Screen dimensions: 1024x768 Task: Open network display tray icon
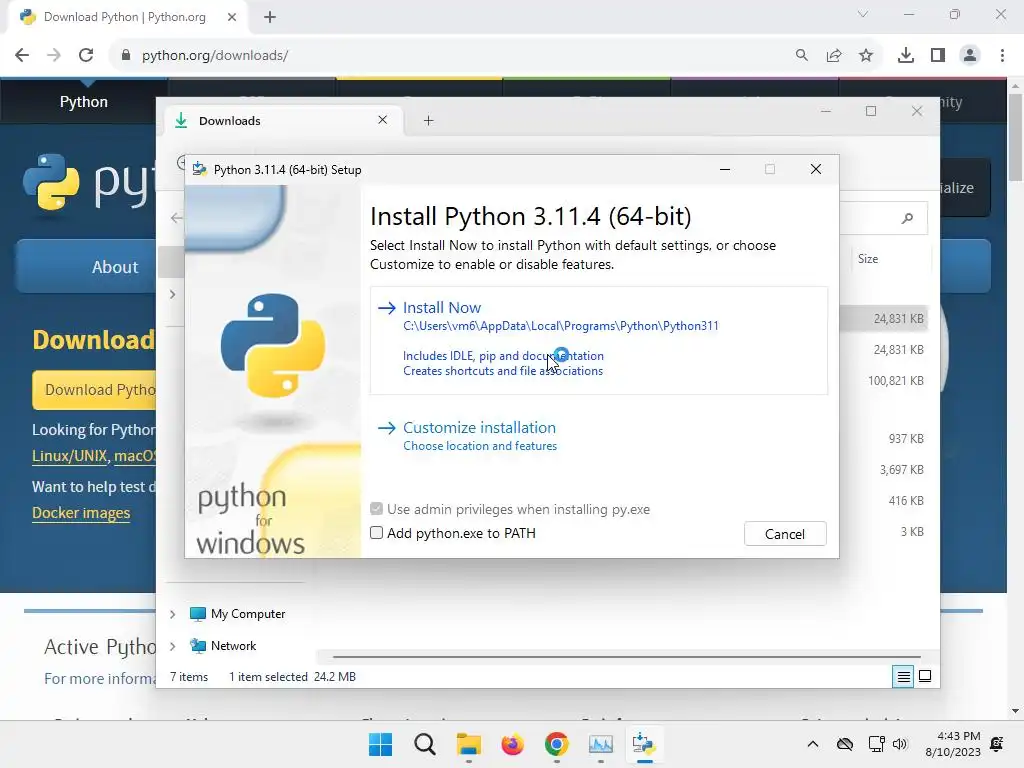point(876,744)
